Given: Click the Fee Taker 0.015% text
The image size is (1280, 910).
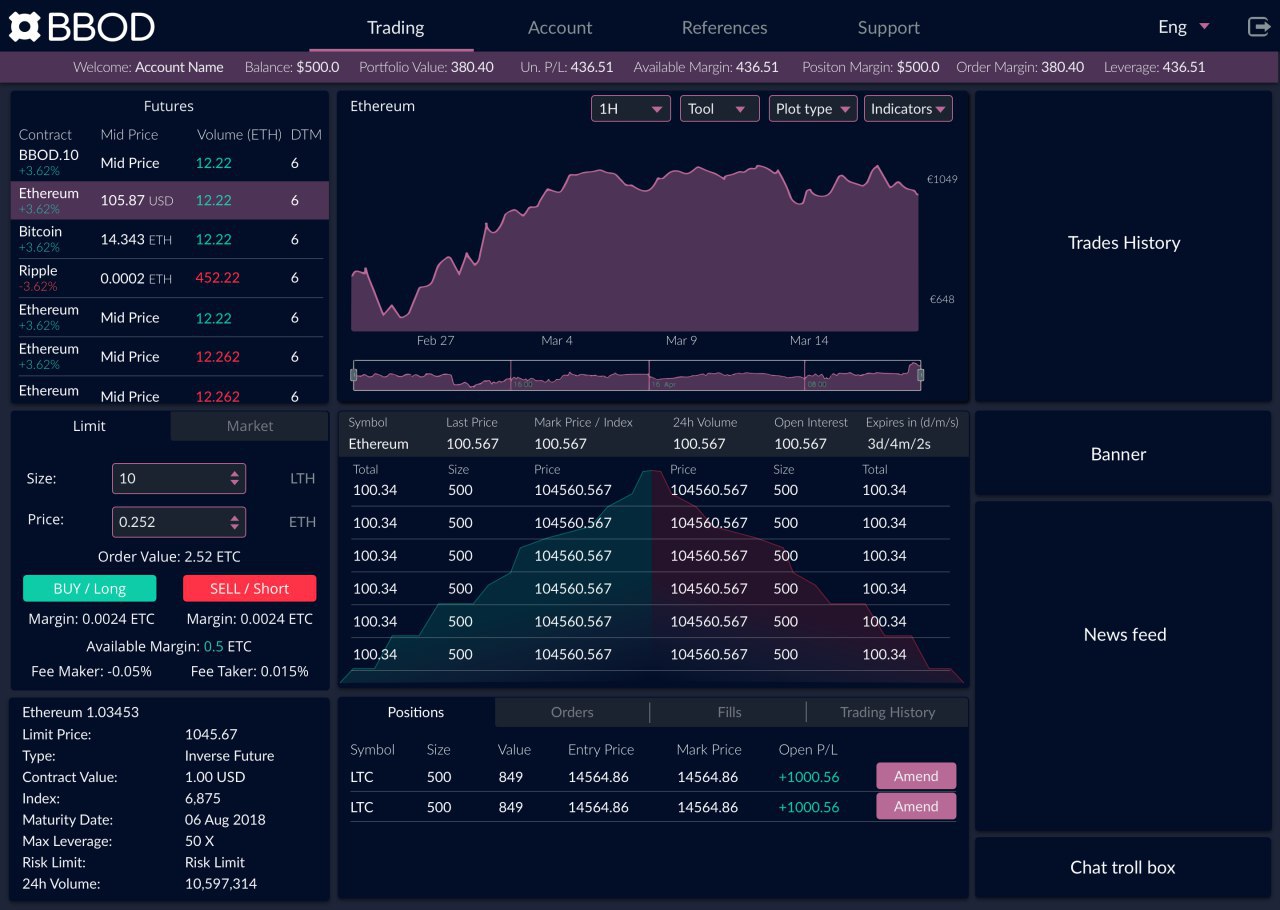Looking at the screenshot, I should click(250, 671).
